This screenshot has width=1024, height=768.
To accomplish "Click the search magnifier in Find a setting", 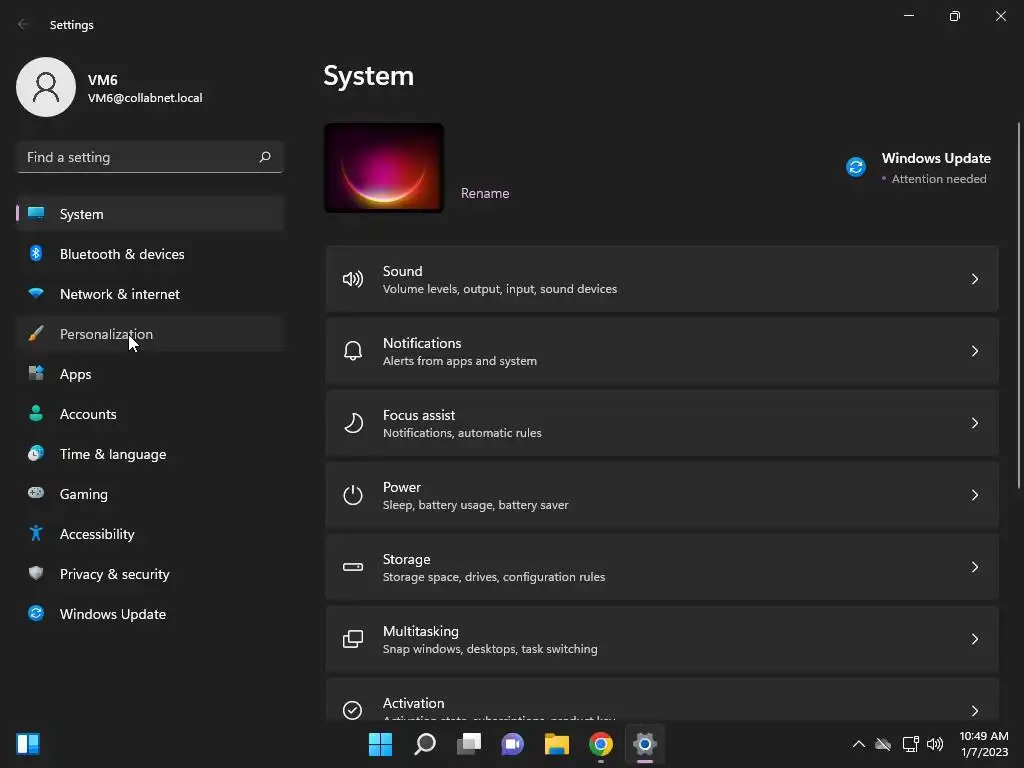I will (264, 157).
